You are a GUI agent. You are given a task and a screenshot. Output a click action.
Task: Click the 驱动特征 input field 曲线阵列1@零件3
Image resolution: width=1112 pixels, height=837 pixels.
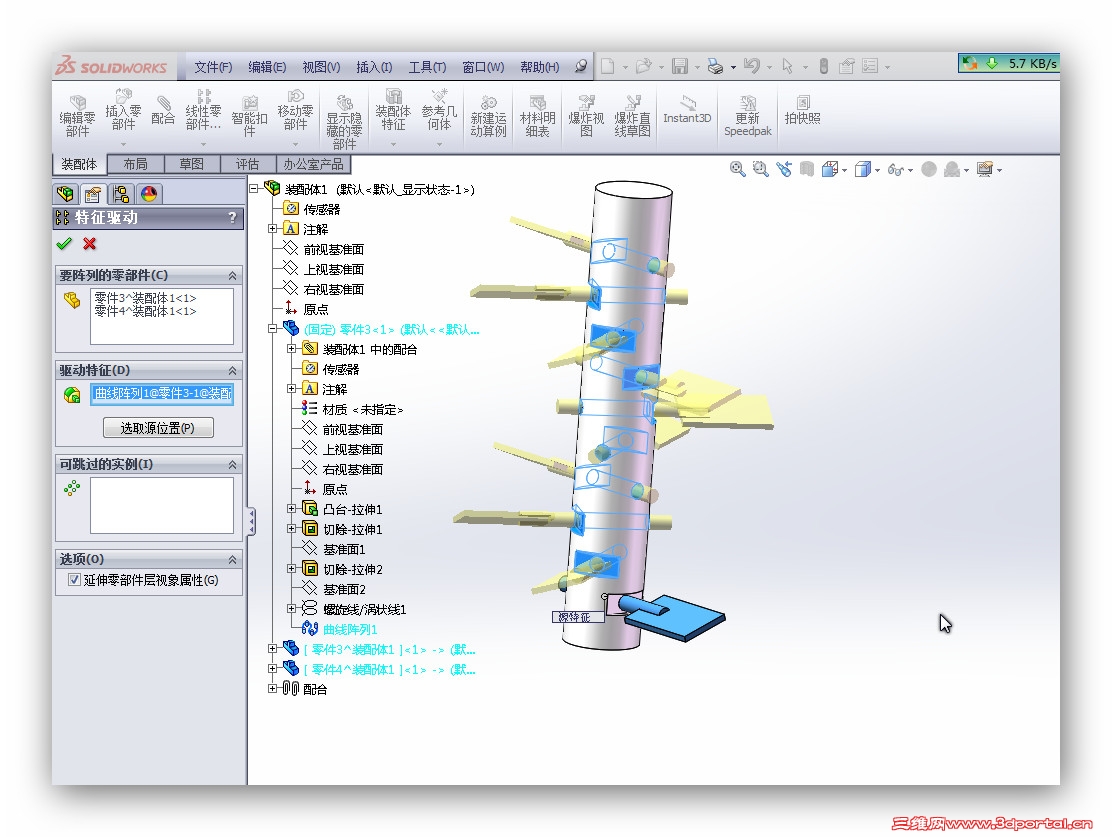[x=162, y=394]
